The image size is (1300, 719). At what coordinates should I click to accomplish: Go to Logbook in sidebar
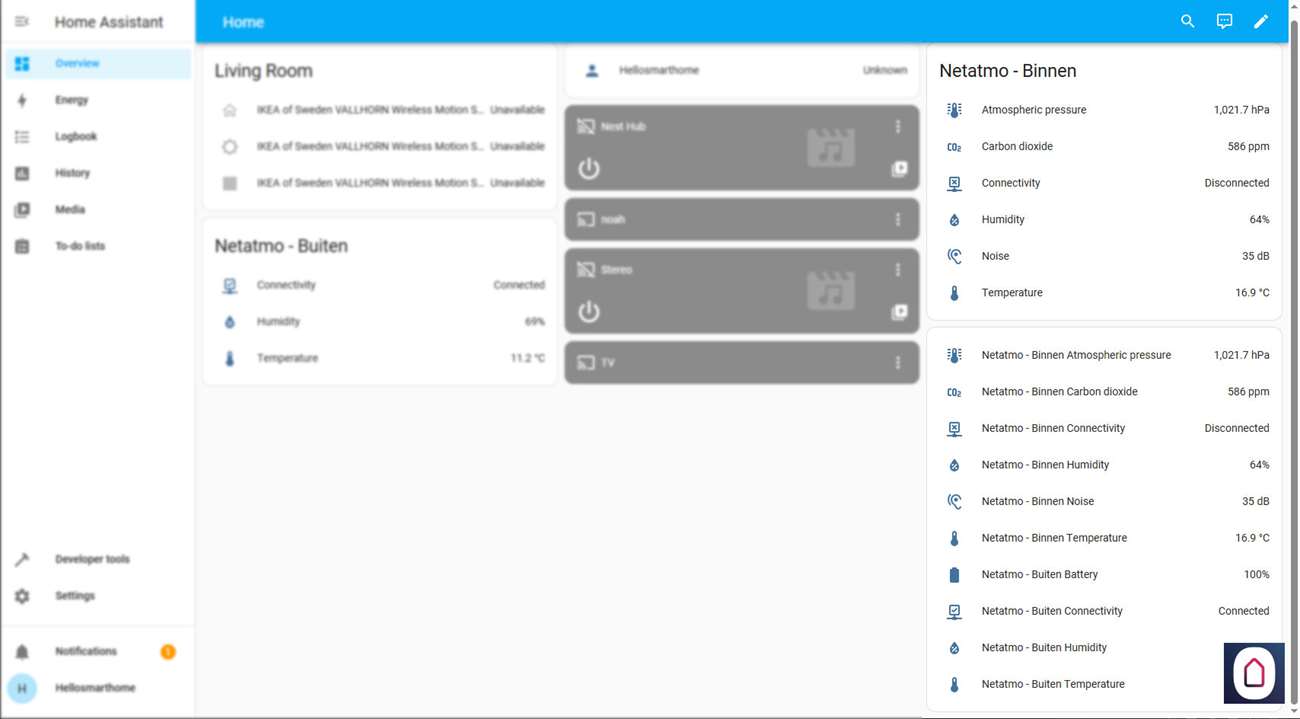pos(76,137)
